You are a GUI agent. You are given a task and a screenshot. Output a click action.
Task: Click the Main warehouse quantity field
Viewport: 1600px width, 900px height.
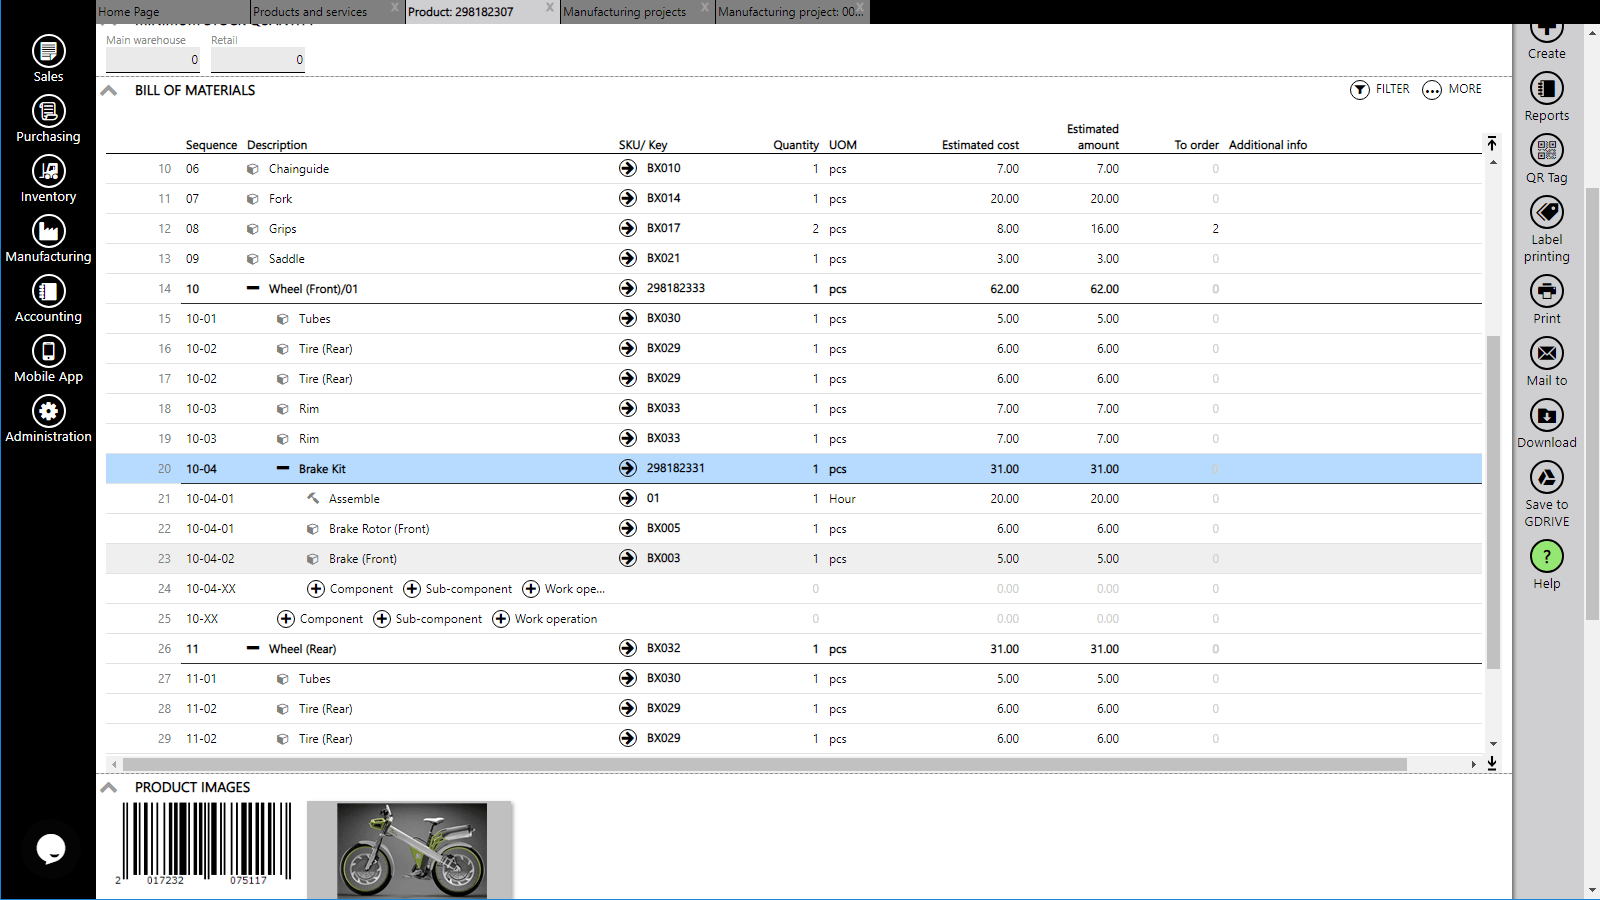point(150,59)
